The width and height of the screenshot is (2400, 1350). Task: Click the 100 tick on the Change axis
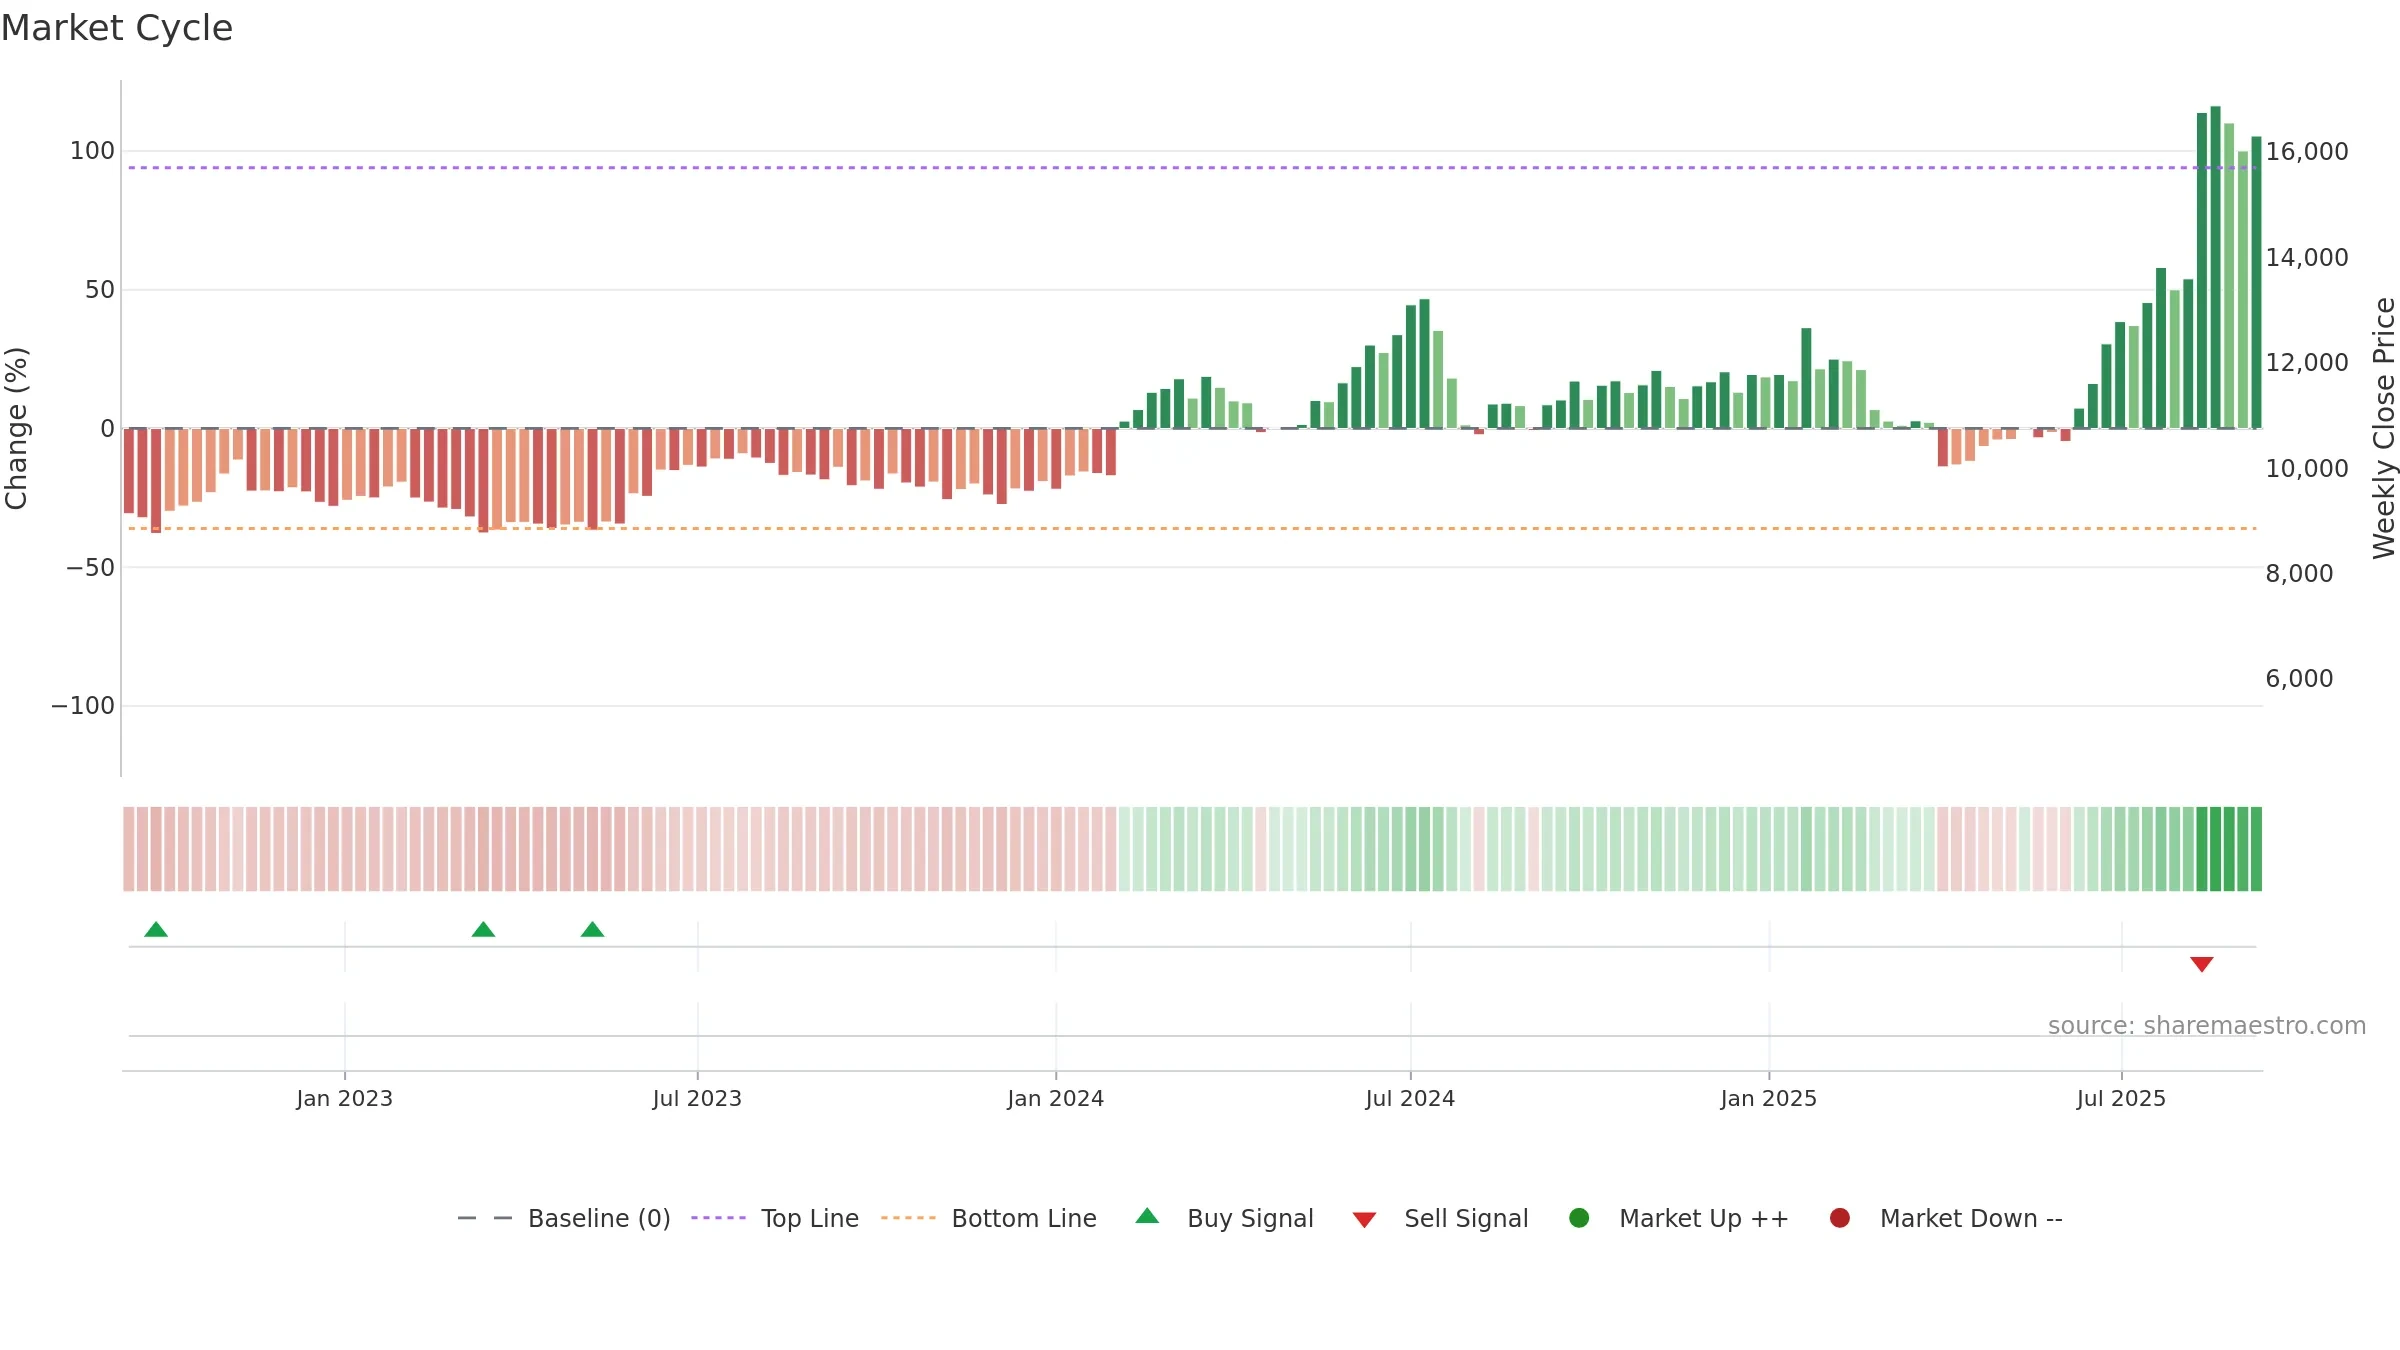click(x=92, y=151)
